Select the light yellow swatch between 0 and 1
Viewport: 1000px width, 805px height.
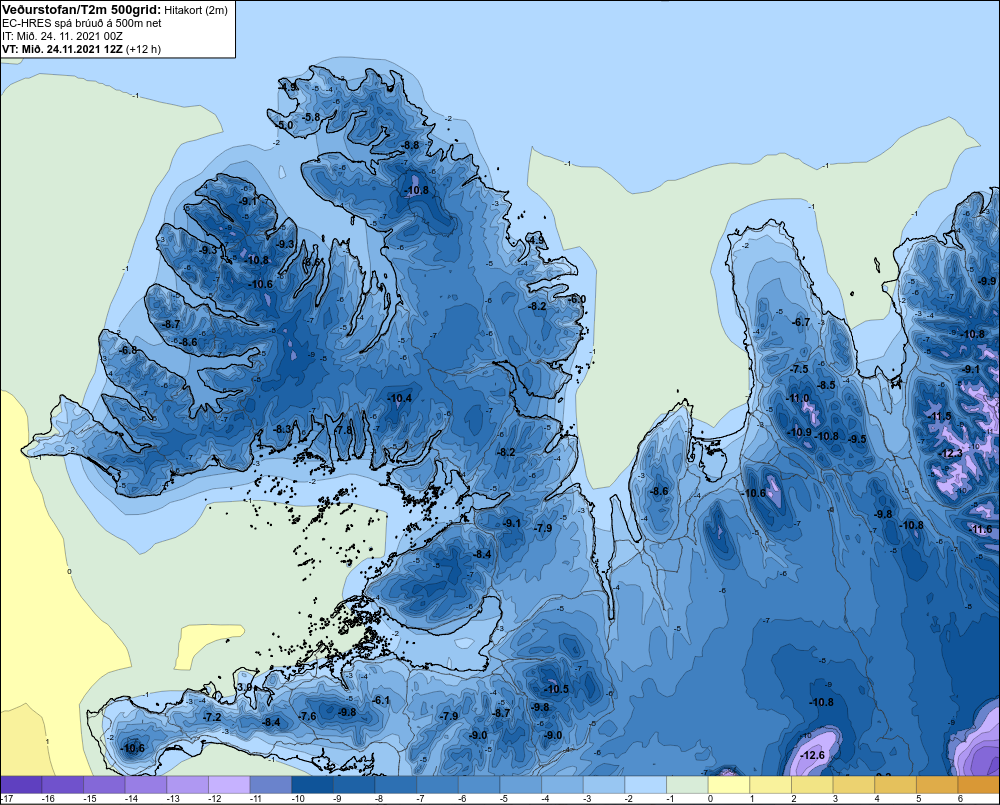729,785
